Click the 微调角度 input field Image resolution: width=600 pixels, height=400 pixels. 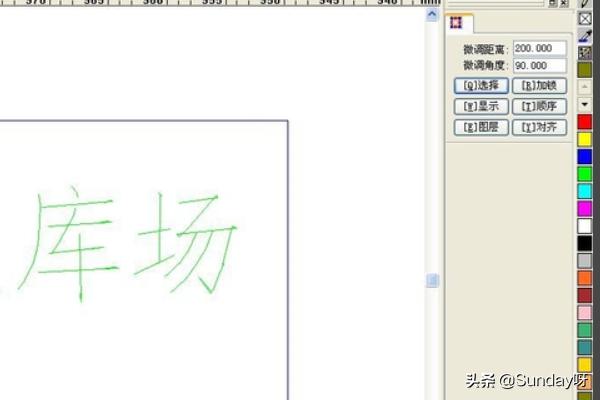pyautogui.click(x=540, y=66)
